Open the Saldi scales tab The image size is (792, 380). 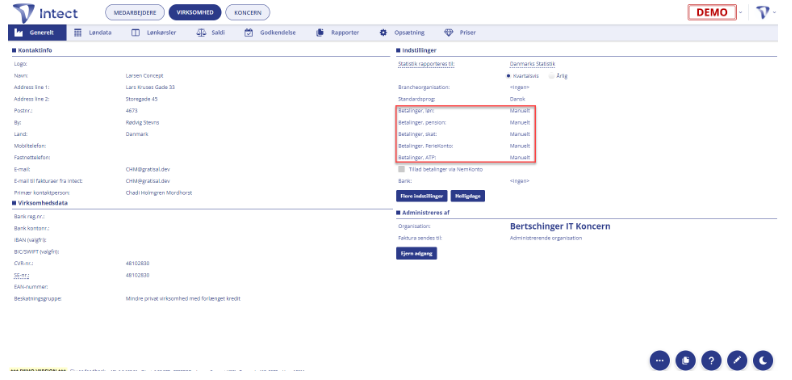tap(211, 32)
